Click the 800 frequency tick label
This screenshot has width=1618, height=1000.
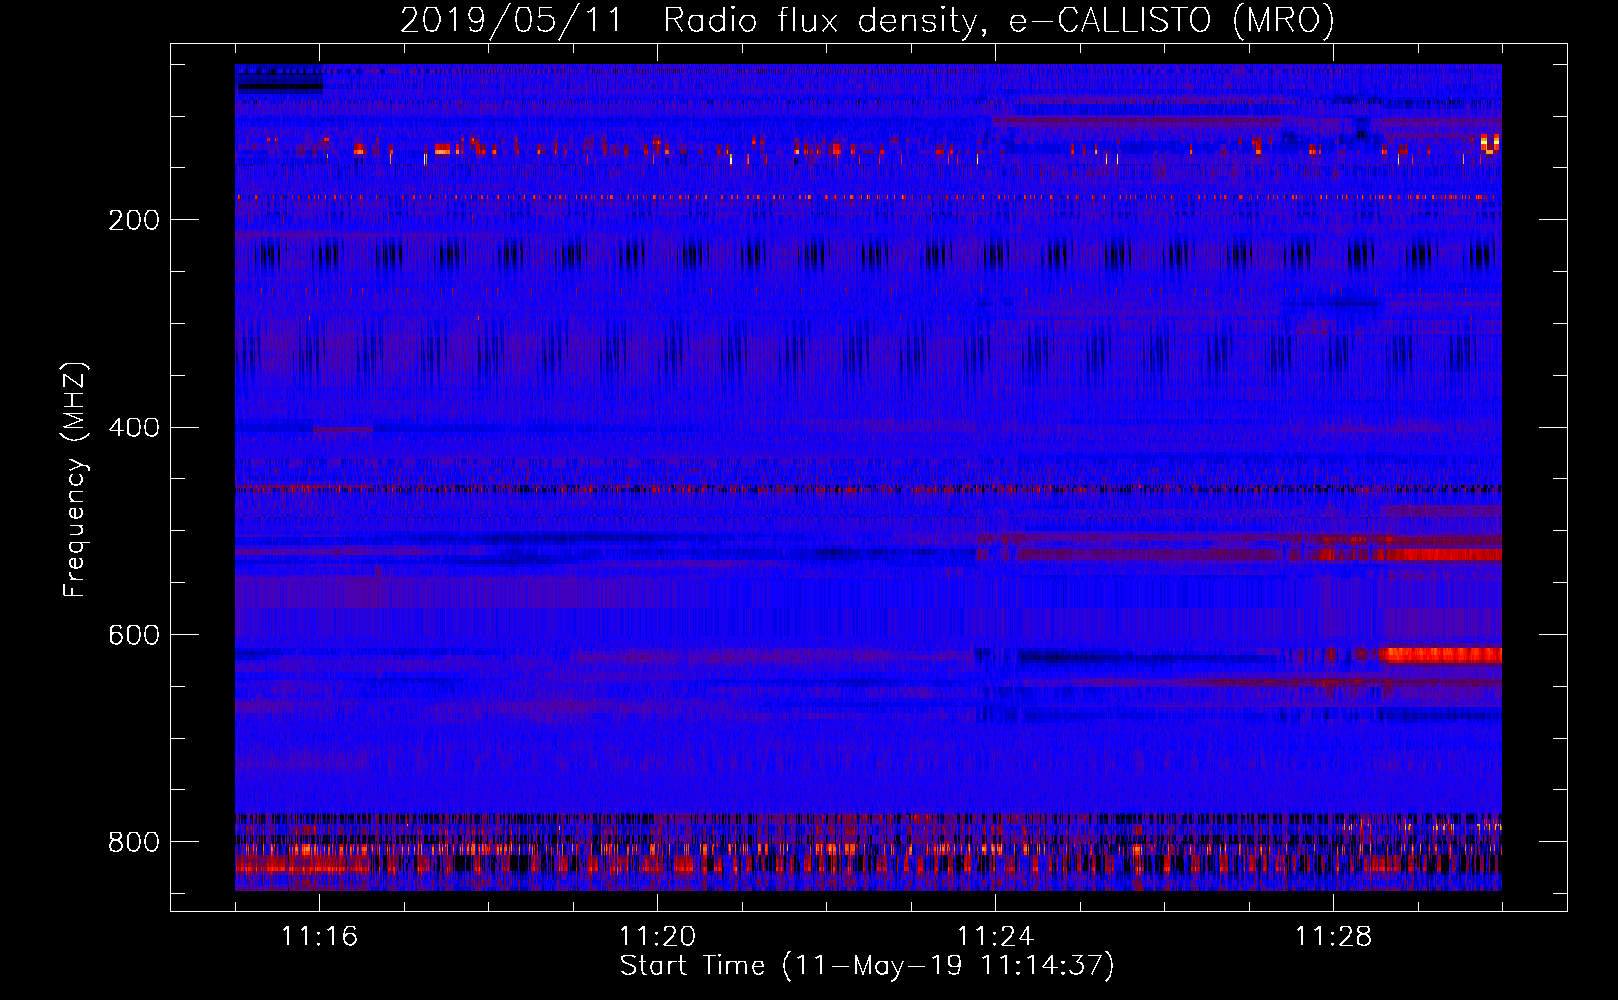click(133, 842)
